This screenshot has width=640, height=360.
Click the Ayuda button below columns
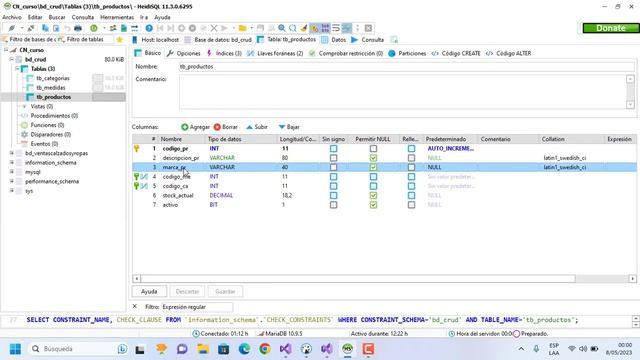(149, 291)
